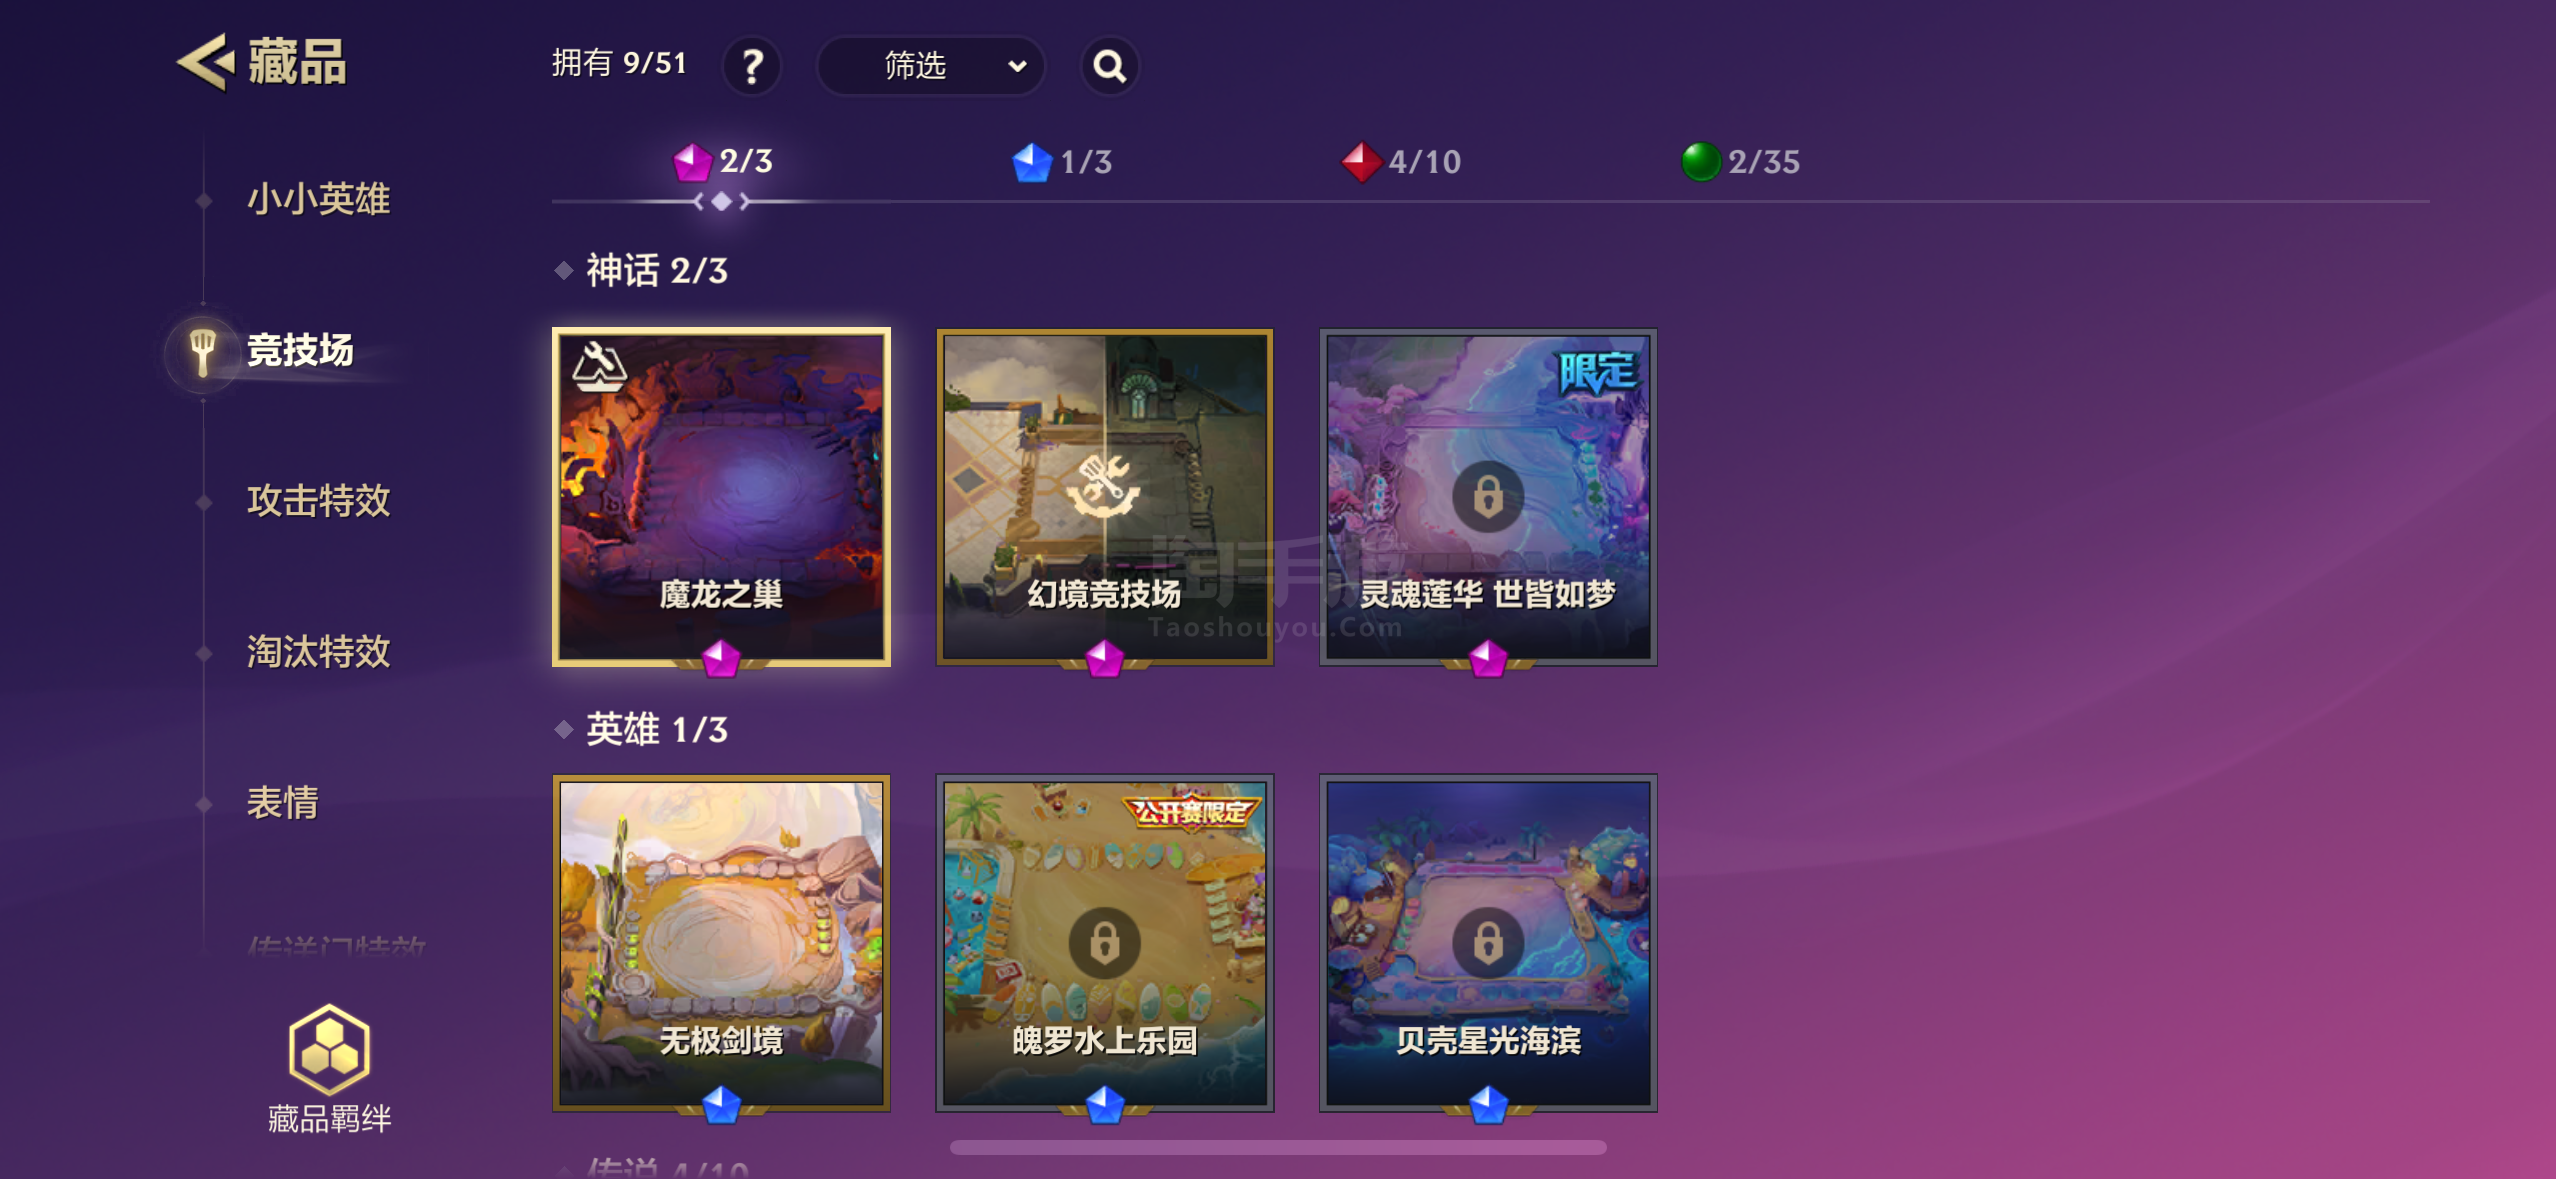Open the question mark help icon
This screenshot has width=2556, height=1179.
click(752, 66)
